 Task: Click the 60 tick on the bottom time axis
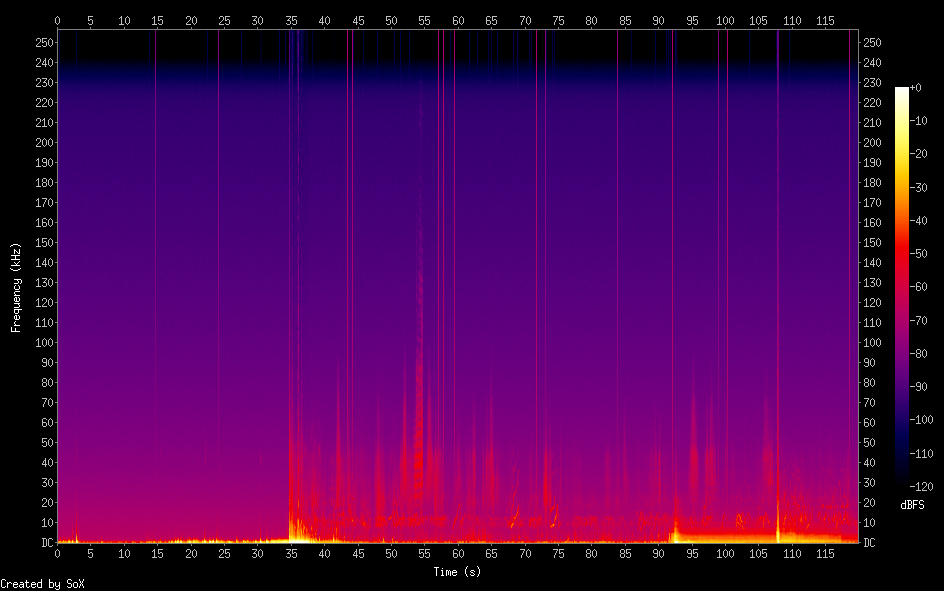(x=458, y=554)
